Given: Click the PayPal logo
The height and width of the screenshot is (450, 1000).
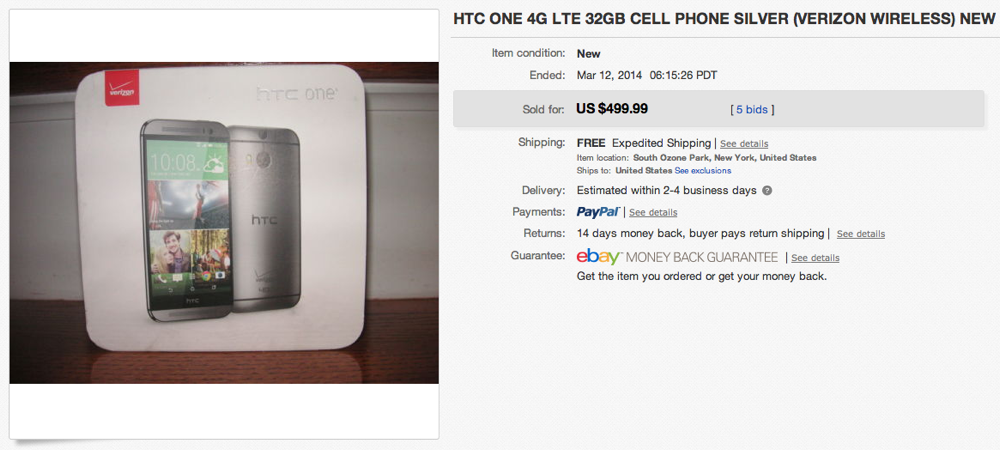Looking at the screenshot, I should pyautogui.click(x=598, y=212).
